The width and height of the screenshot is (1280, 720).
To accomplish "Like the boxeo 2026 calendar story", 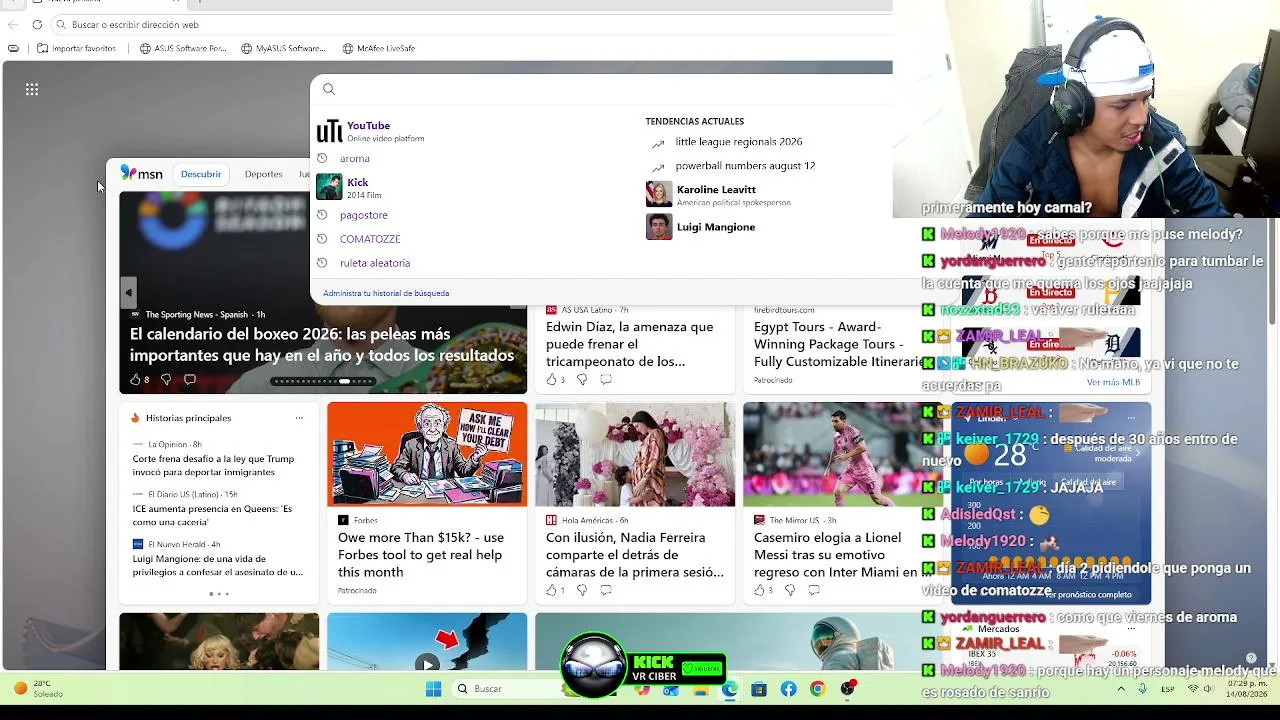I will [x=135, y=380].
